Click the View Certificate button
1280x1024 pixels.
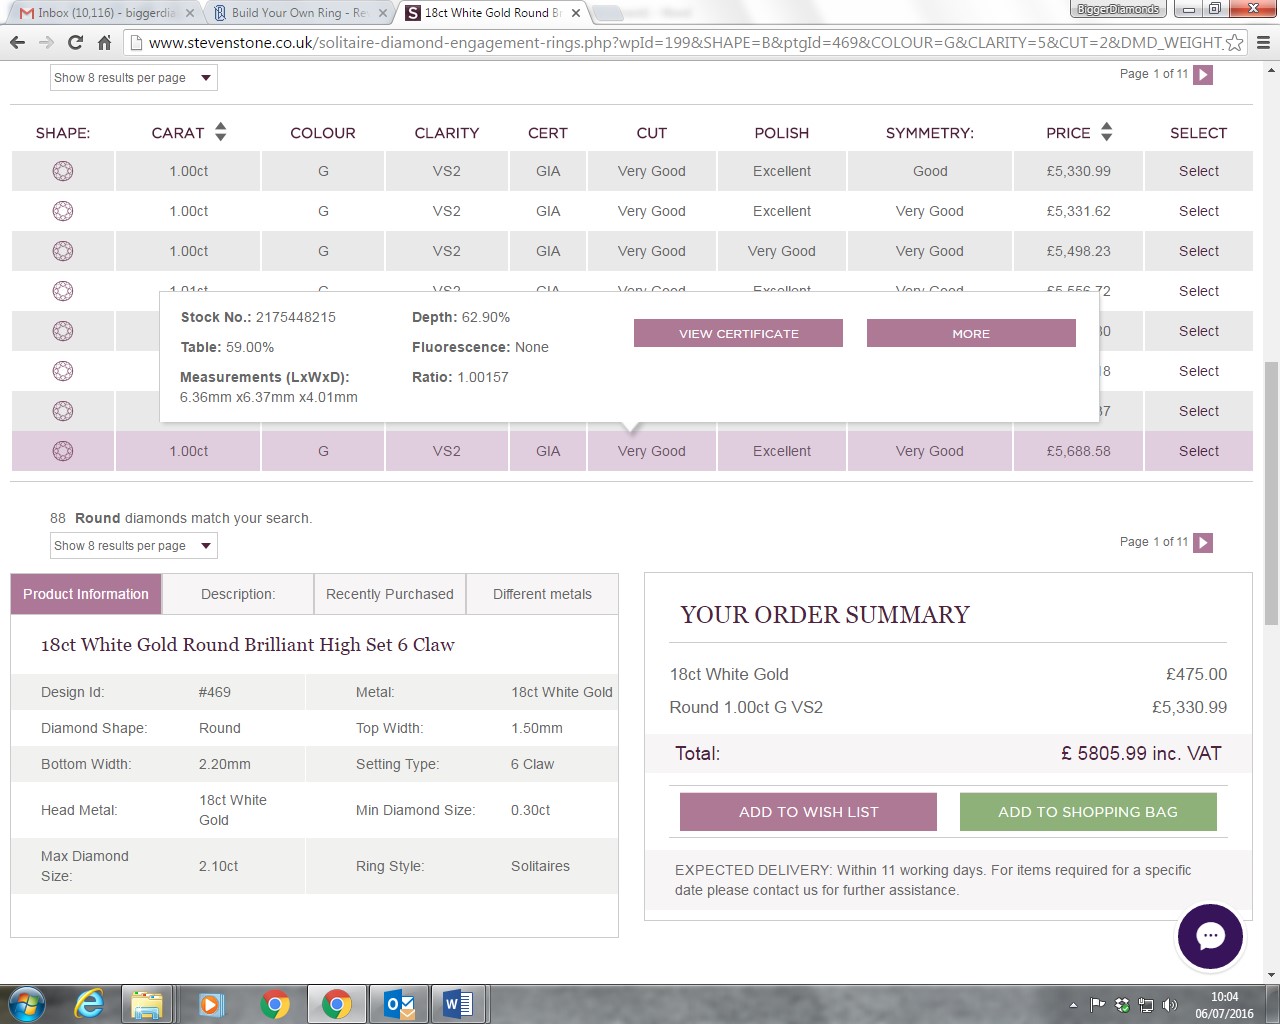point(738,333)
